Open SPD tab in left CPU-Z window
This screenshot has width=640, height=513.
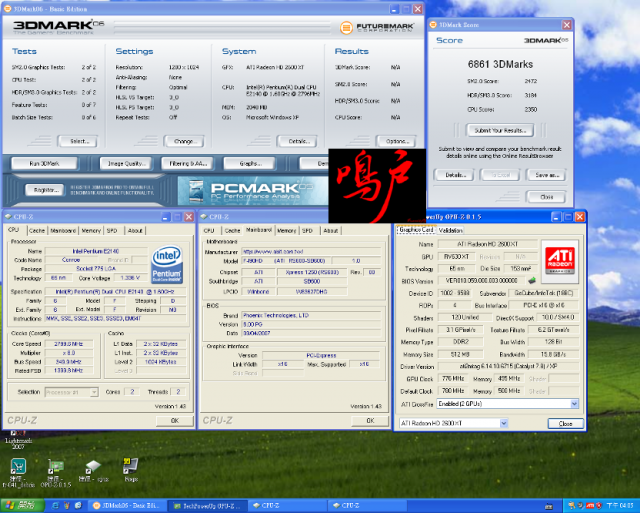click(x=112, y=231)
